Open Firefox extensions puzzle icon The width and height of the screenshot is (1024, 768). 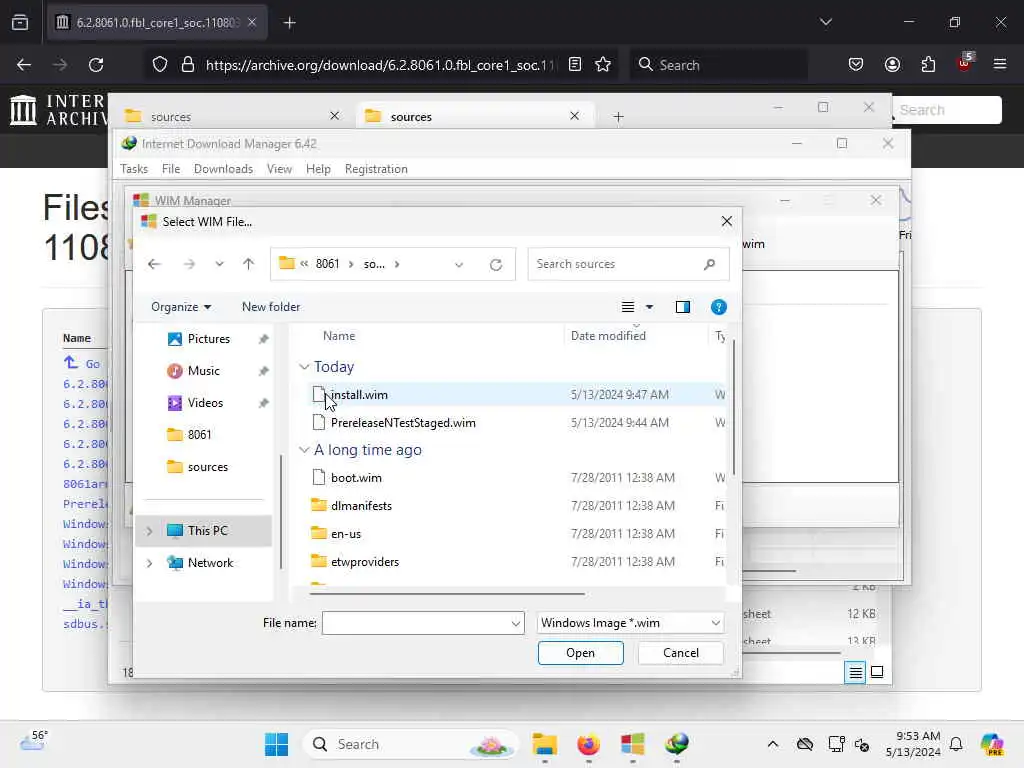[x=928, y=65]
